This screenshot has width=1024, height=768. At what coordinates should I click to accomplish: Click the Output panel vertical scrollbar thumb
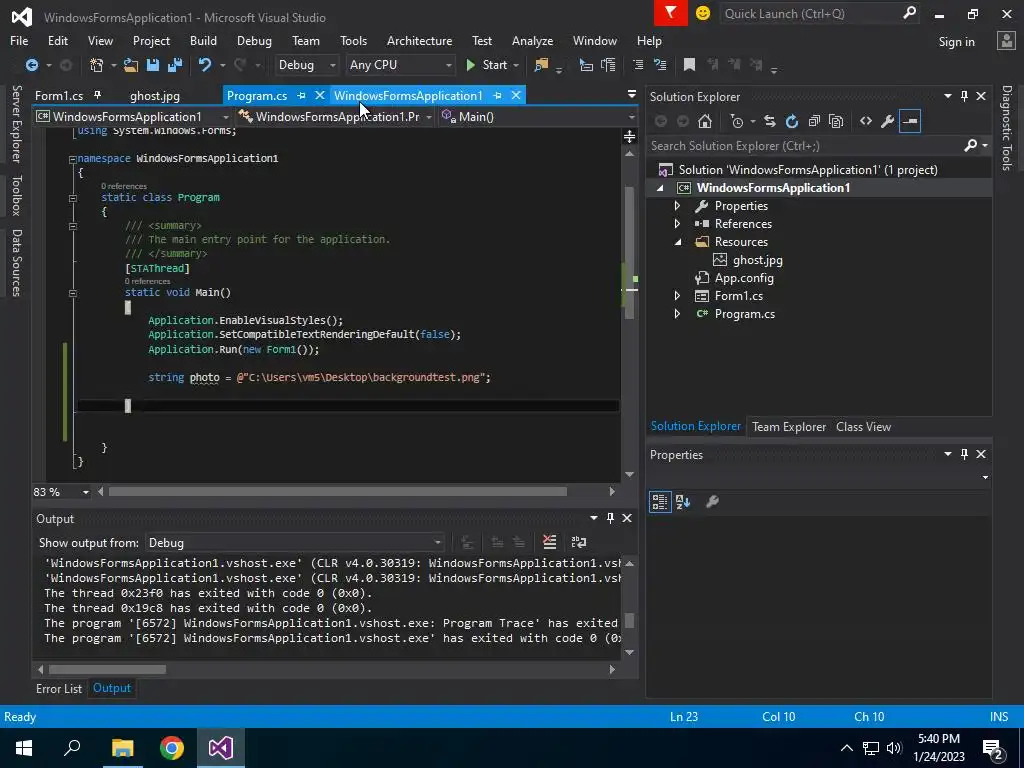[x=629, y=620]
